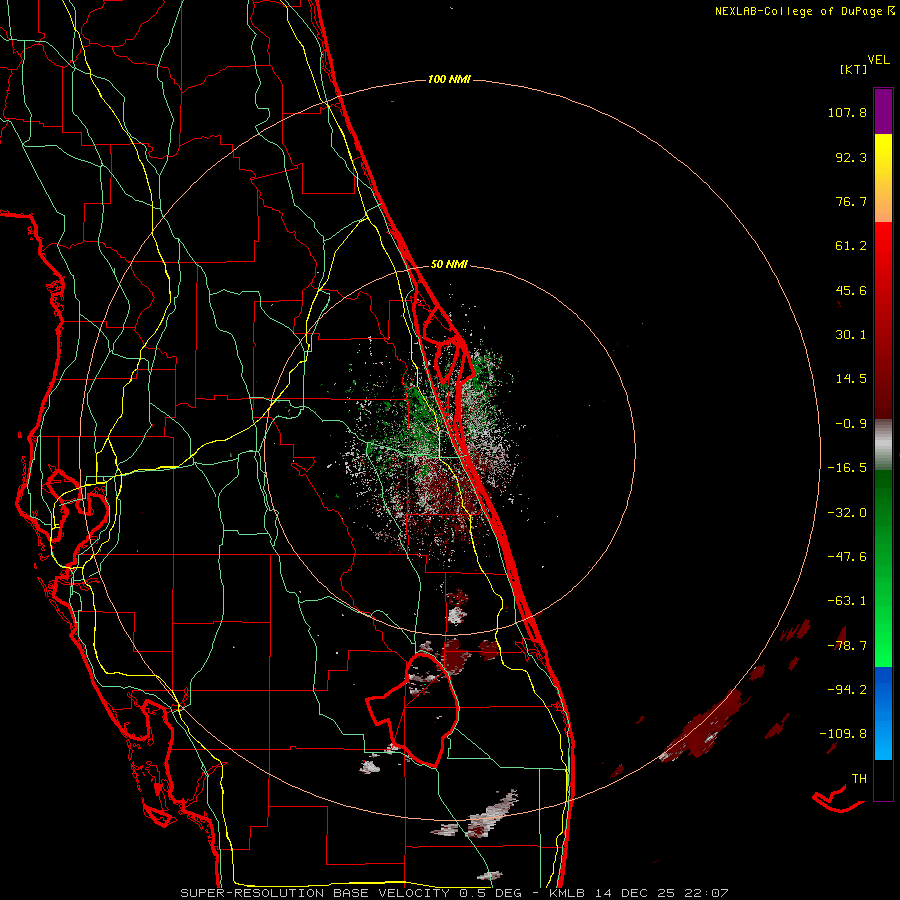Pick the purple segment of the color bar

pyautogui.click(x=883, y=111)
